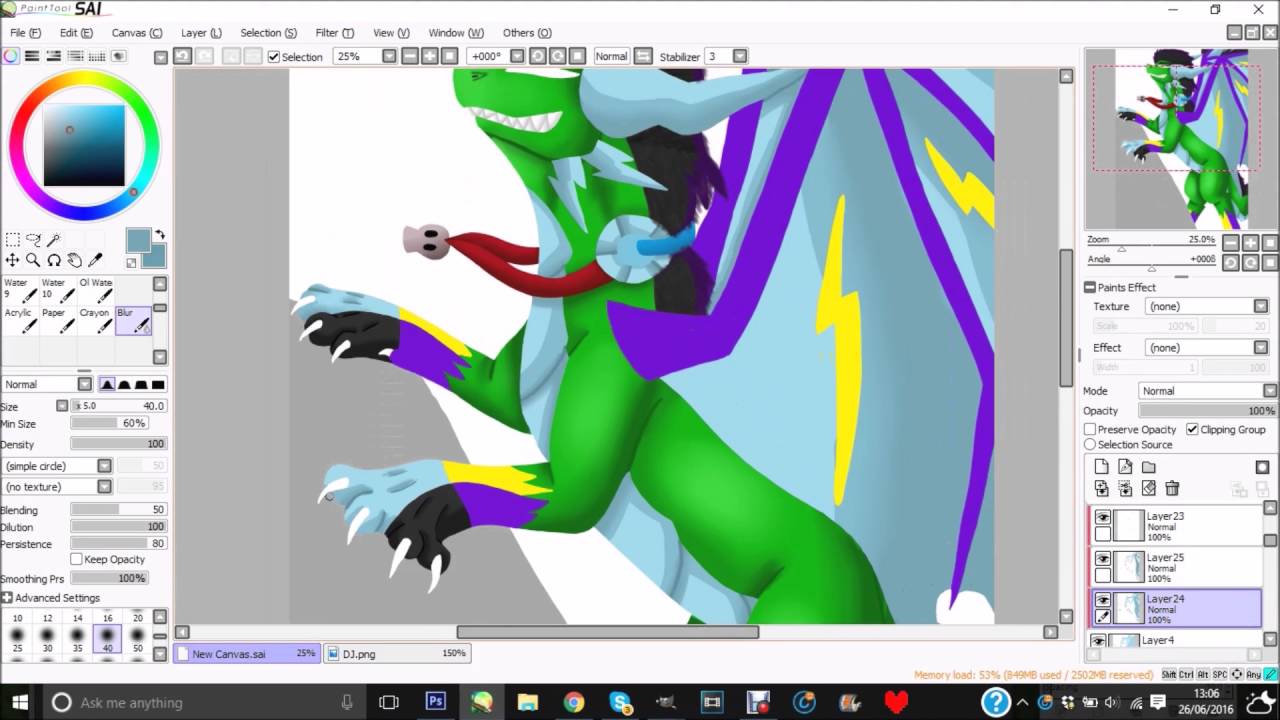Screen dimensions: 1280x720
Task: Enable Preserve Opacity
Action: [x=1090, y=429]
